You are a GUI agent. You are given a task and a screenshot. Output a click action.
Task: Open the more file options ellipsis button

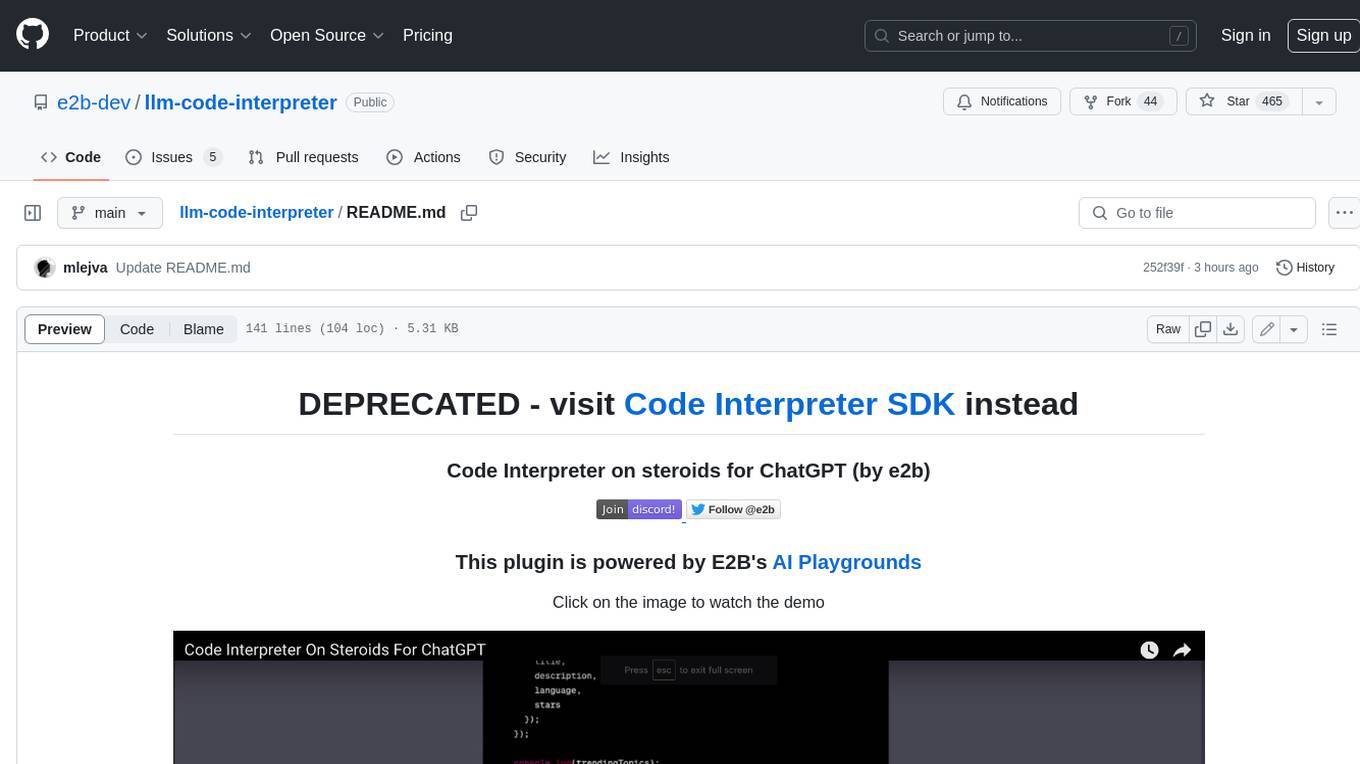[x=1344, y=213]
